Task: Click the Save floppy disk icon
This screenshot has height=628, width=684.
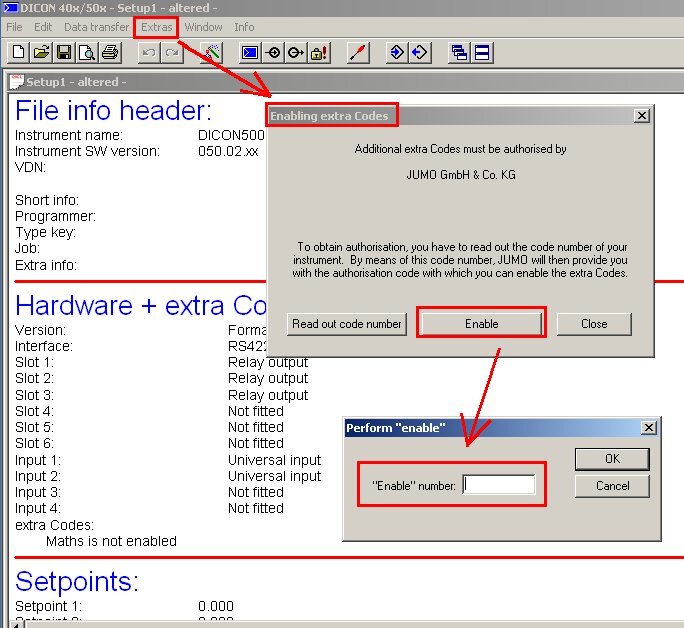Action: click(63, 53)
